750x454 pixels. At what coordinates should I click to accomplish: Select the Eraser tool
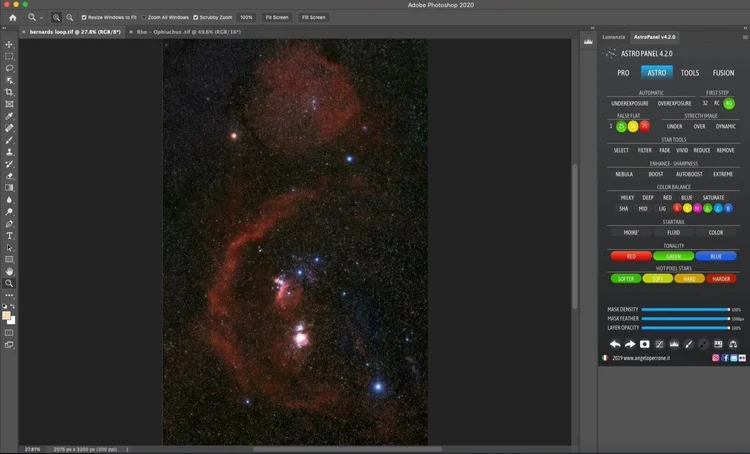[x=9, y=176]
